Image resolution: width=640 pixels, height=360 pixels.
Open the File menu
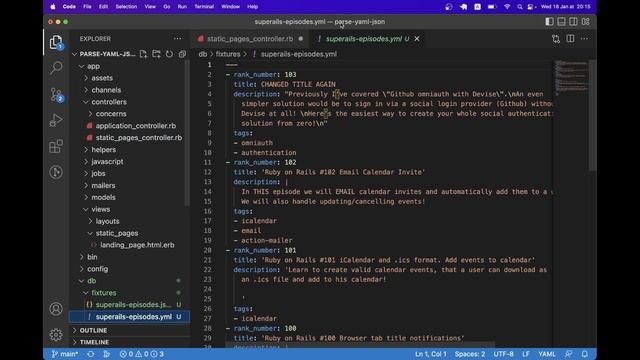(x=87, y=7)
